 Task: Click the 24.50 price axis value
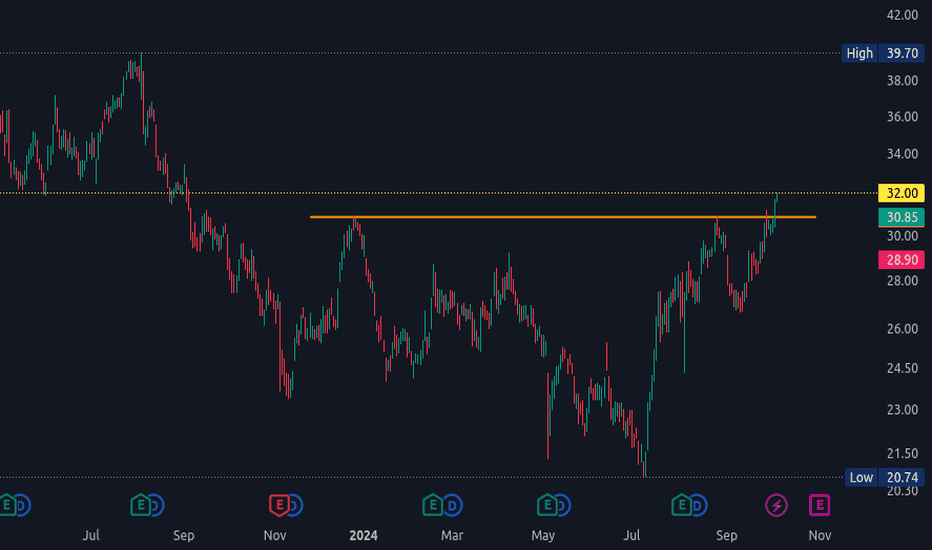point(902,368)
